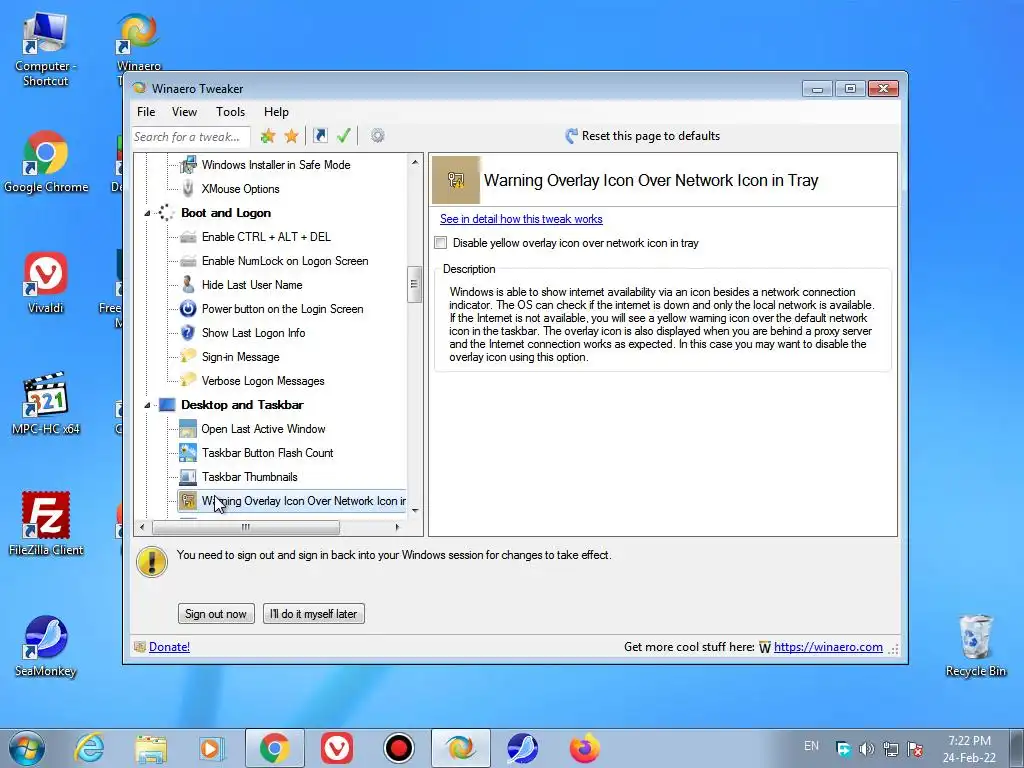Click the export shortcut arrow toolbar icon
The image size is (1024, 768).
click(x=320, y=136)
